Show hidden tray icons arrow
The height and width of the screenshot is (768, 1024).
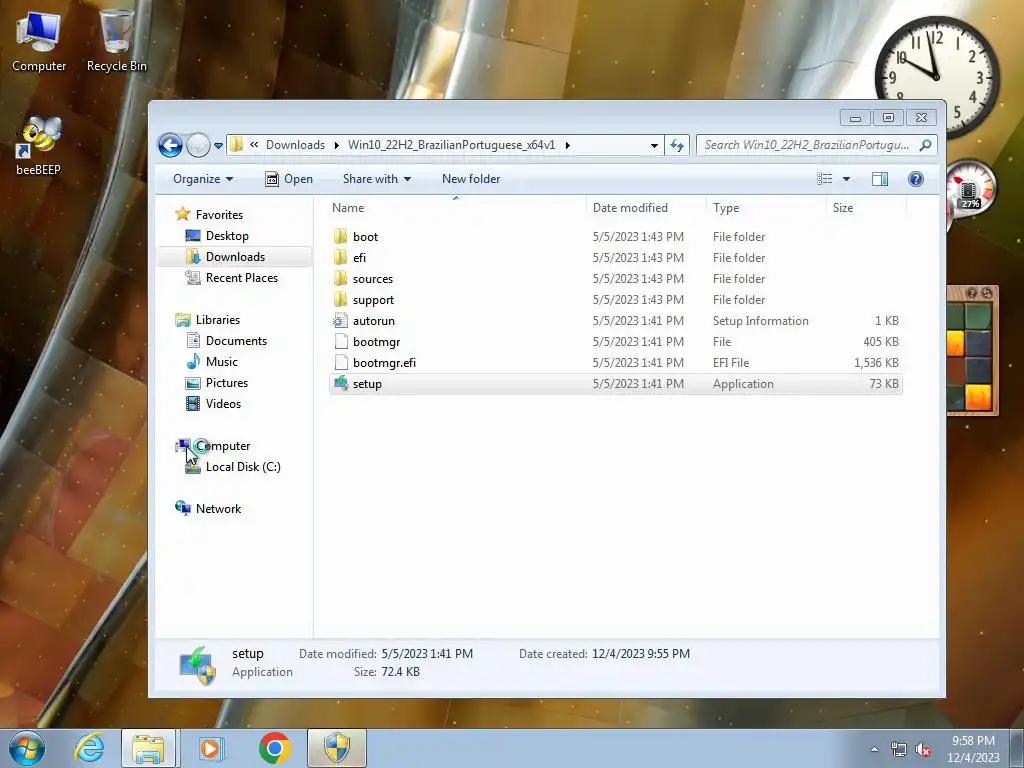(874, 749)
